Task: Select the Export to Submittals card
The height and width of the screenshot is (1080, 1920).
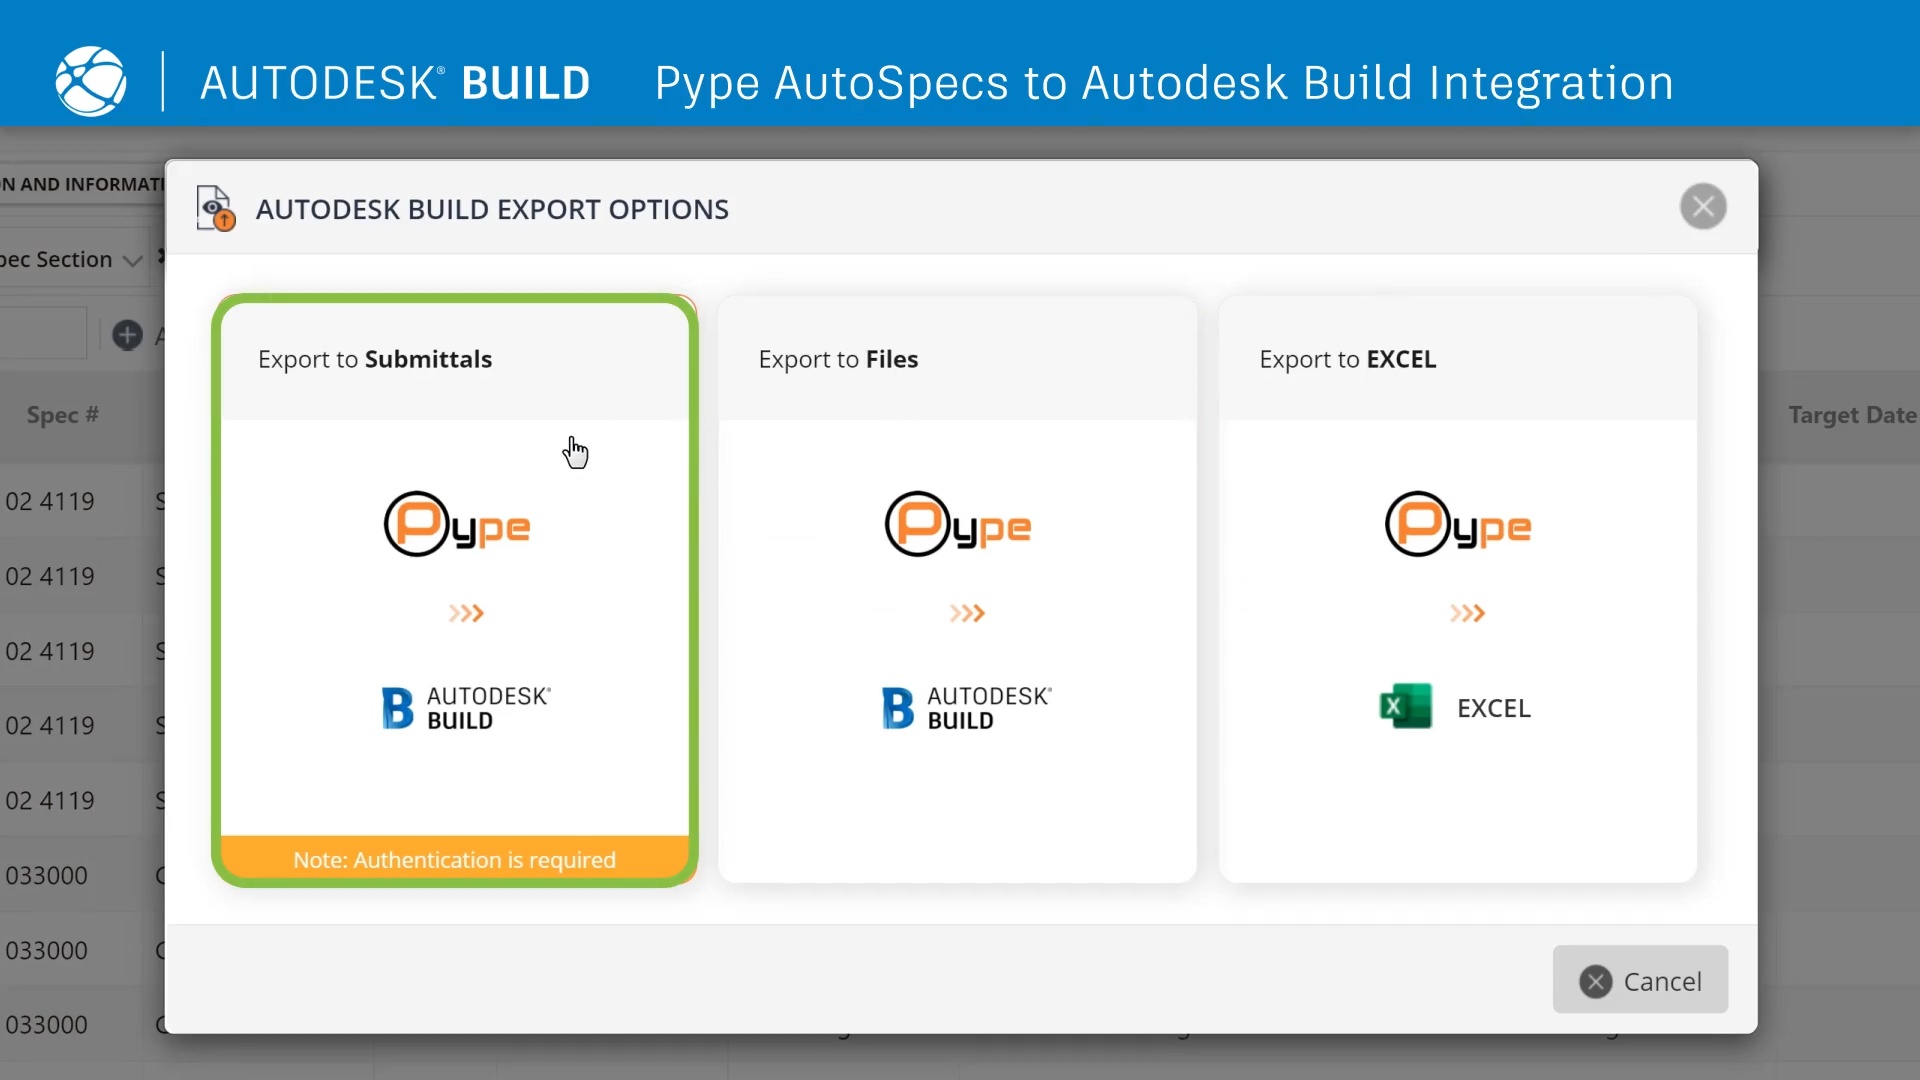Action: [x=455, y=590]
